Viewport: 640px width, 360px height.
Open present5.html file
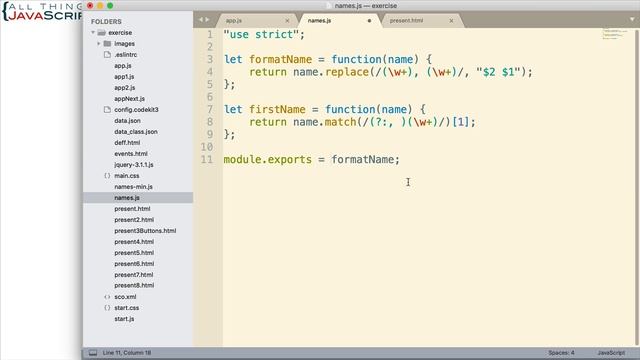(134, 253)
